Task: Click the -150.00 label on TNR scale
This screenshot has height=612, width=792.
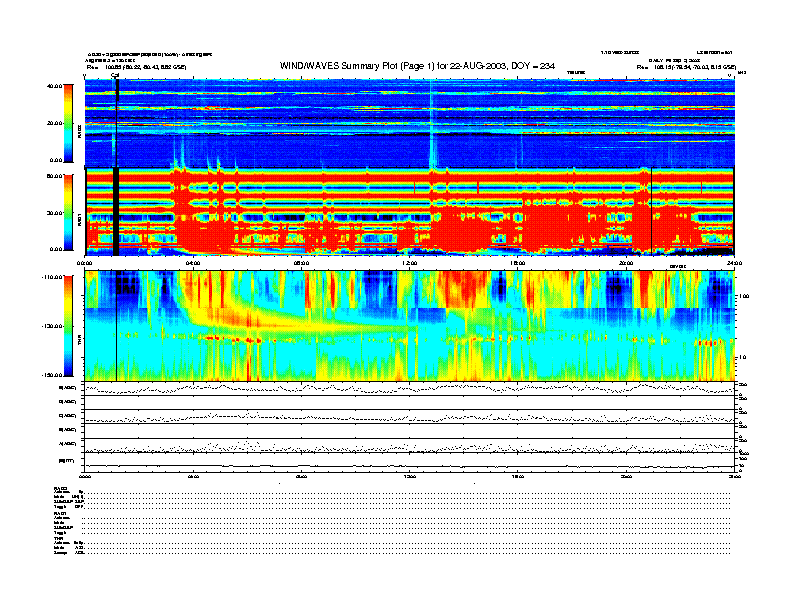Action: (x=52, y=375)
